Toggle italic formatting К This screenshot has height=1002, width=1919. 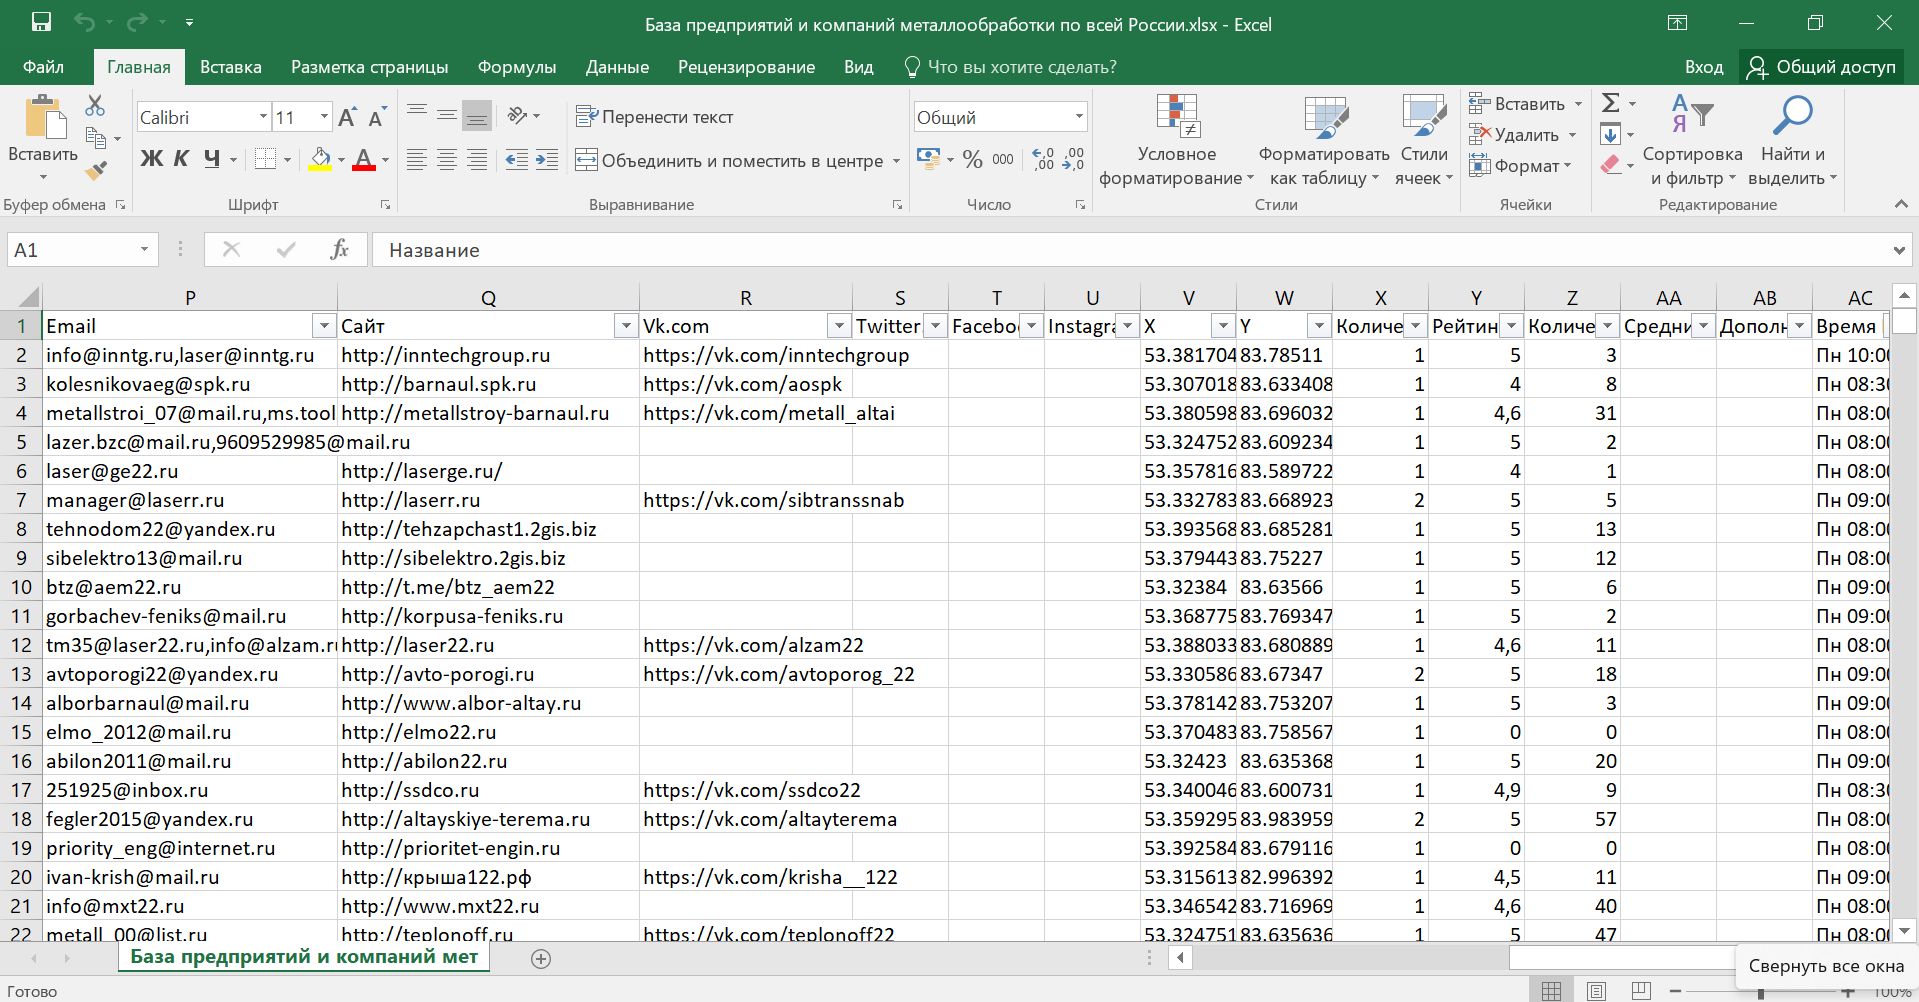[x=181, y=159]
